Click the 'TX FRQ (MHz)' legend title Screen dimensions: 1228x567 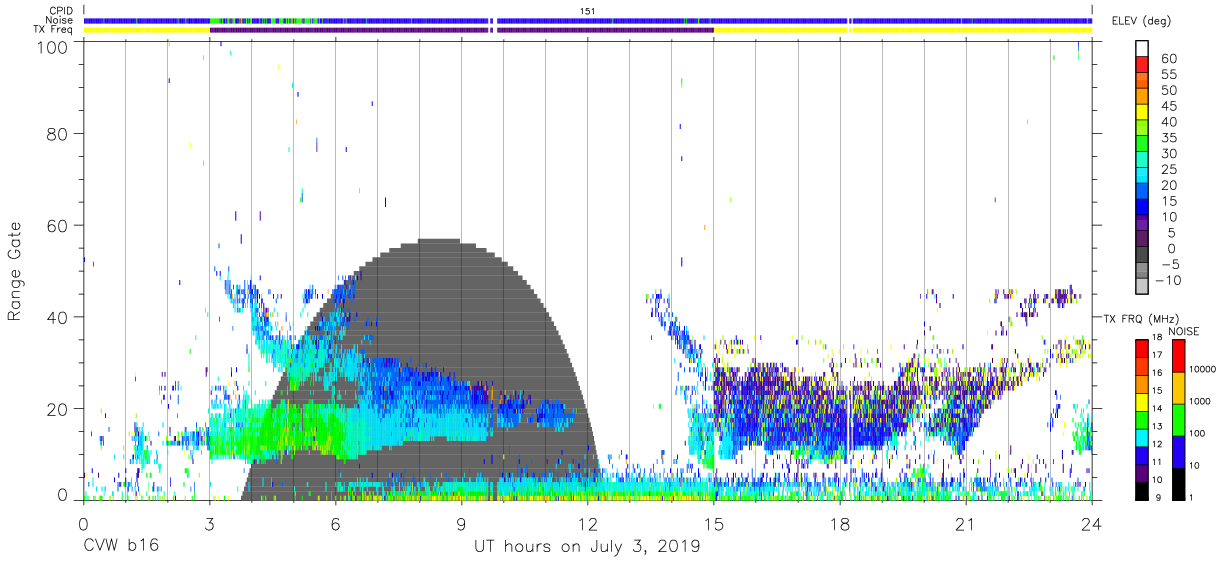tap(1141, 318)
